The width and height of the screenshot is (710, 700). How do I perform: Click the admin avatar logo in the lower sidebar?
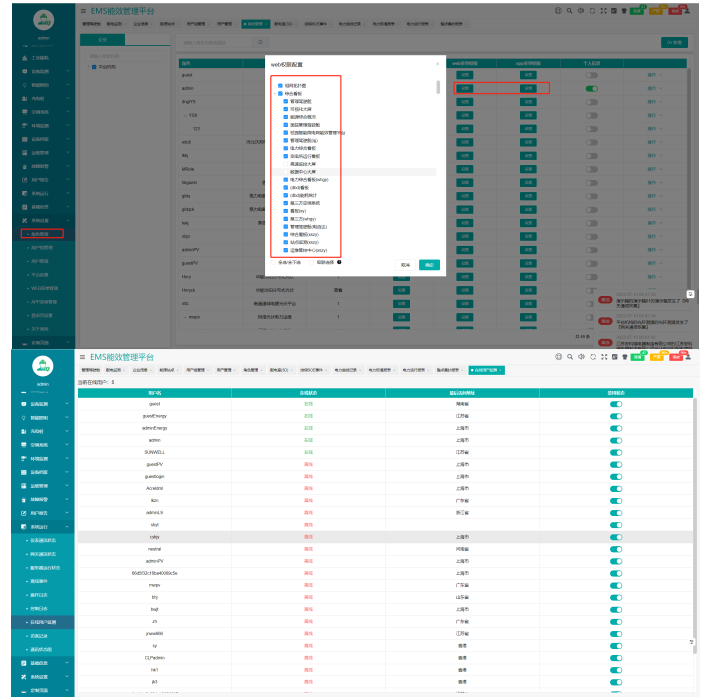(x=43, y=367)
